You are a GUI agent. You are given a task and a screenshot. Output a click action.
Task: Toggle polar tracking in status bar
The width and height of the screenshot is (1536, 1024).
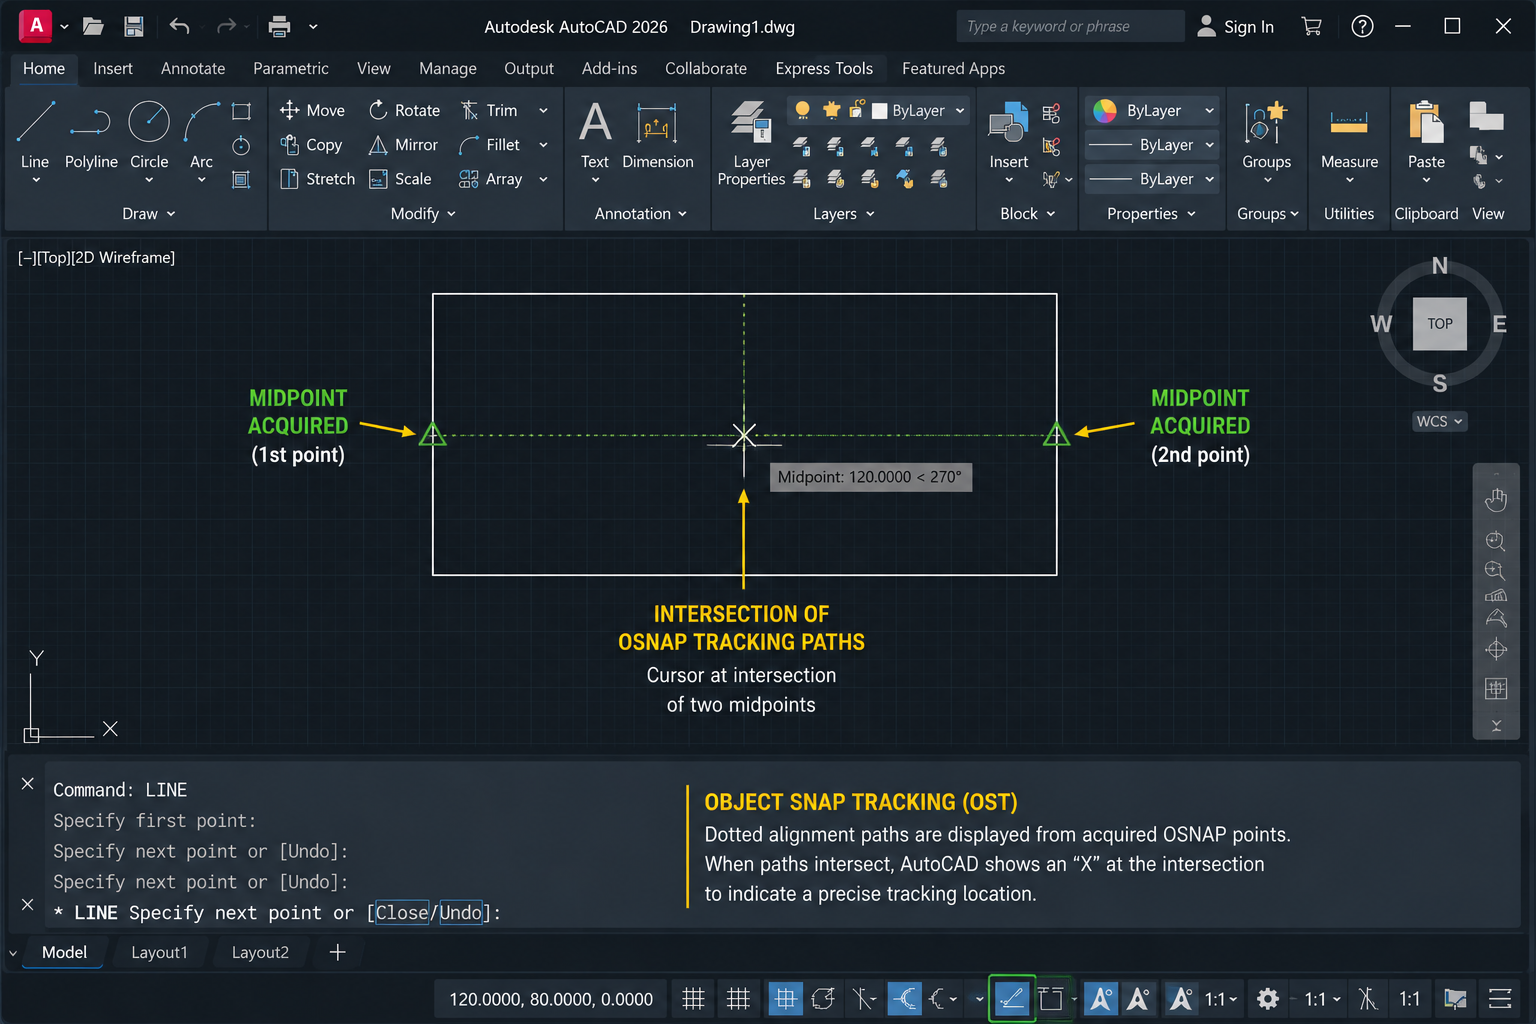[823, 998]
